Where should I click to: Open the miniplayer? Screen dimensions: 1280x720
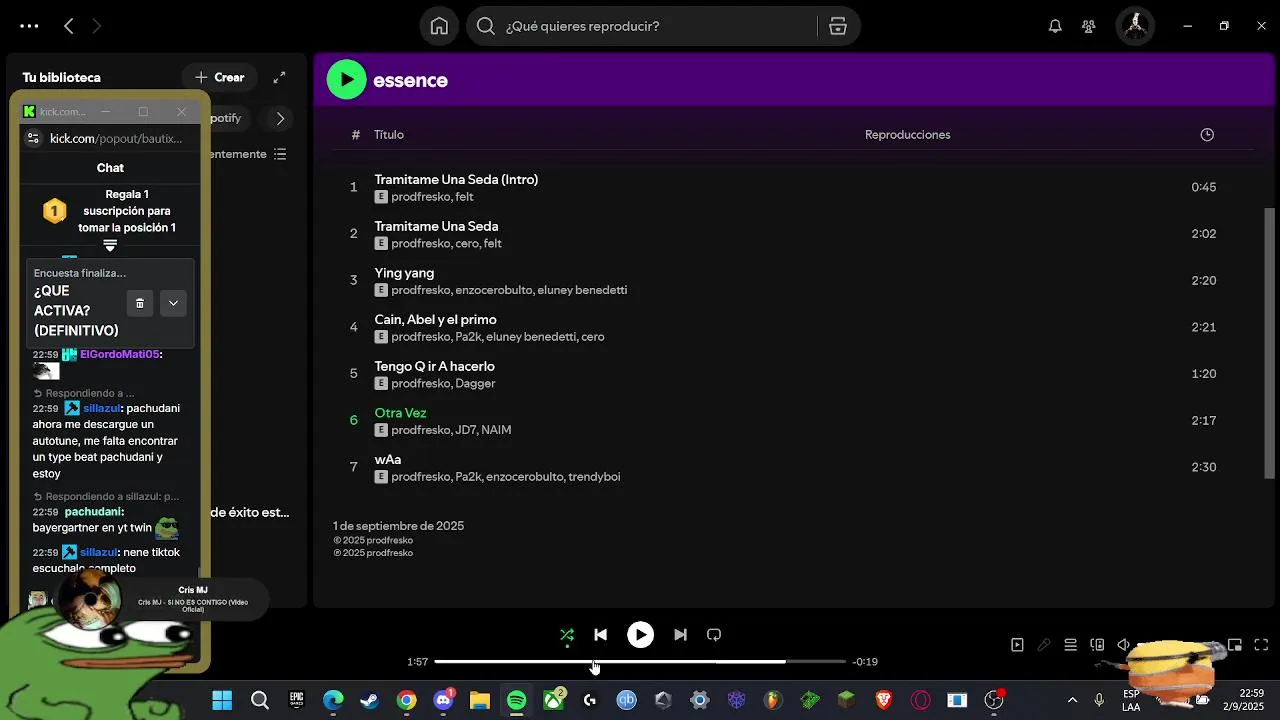1235,645
